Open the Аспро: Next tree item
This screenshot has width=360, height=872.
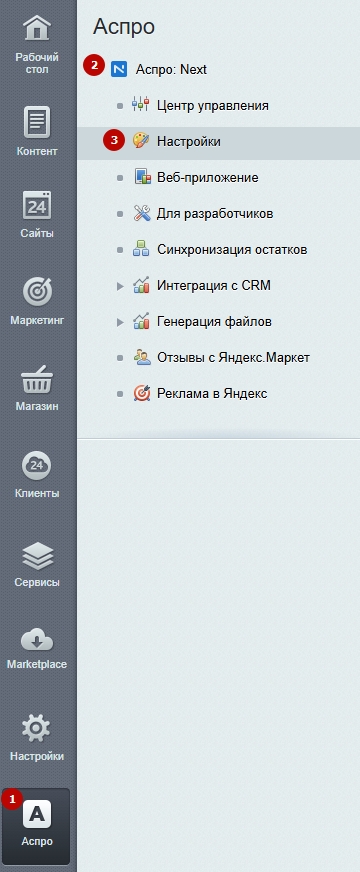coord(171,70)
